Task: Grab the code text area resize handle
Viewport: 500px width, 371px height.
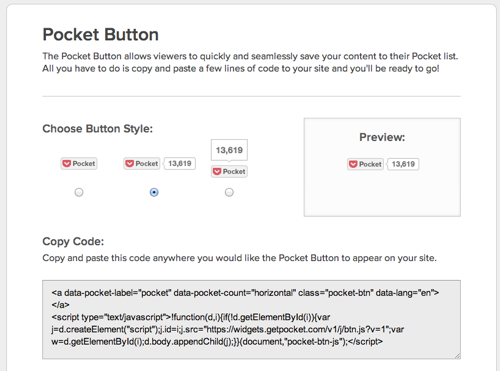Action: point(457,356)
